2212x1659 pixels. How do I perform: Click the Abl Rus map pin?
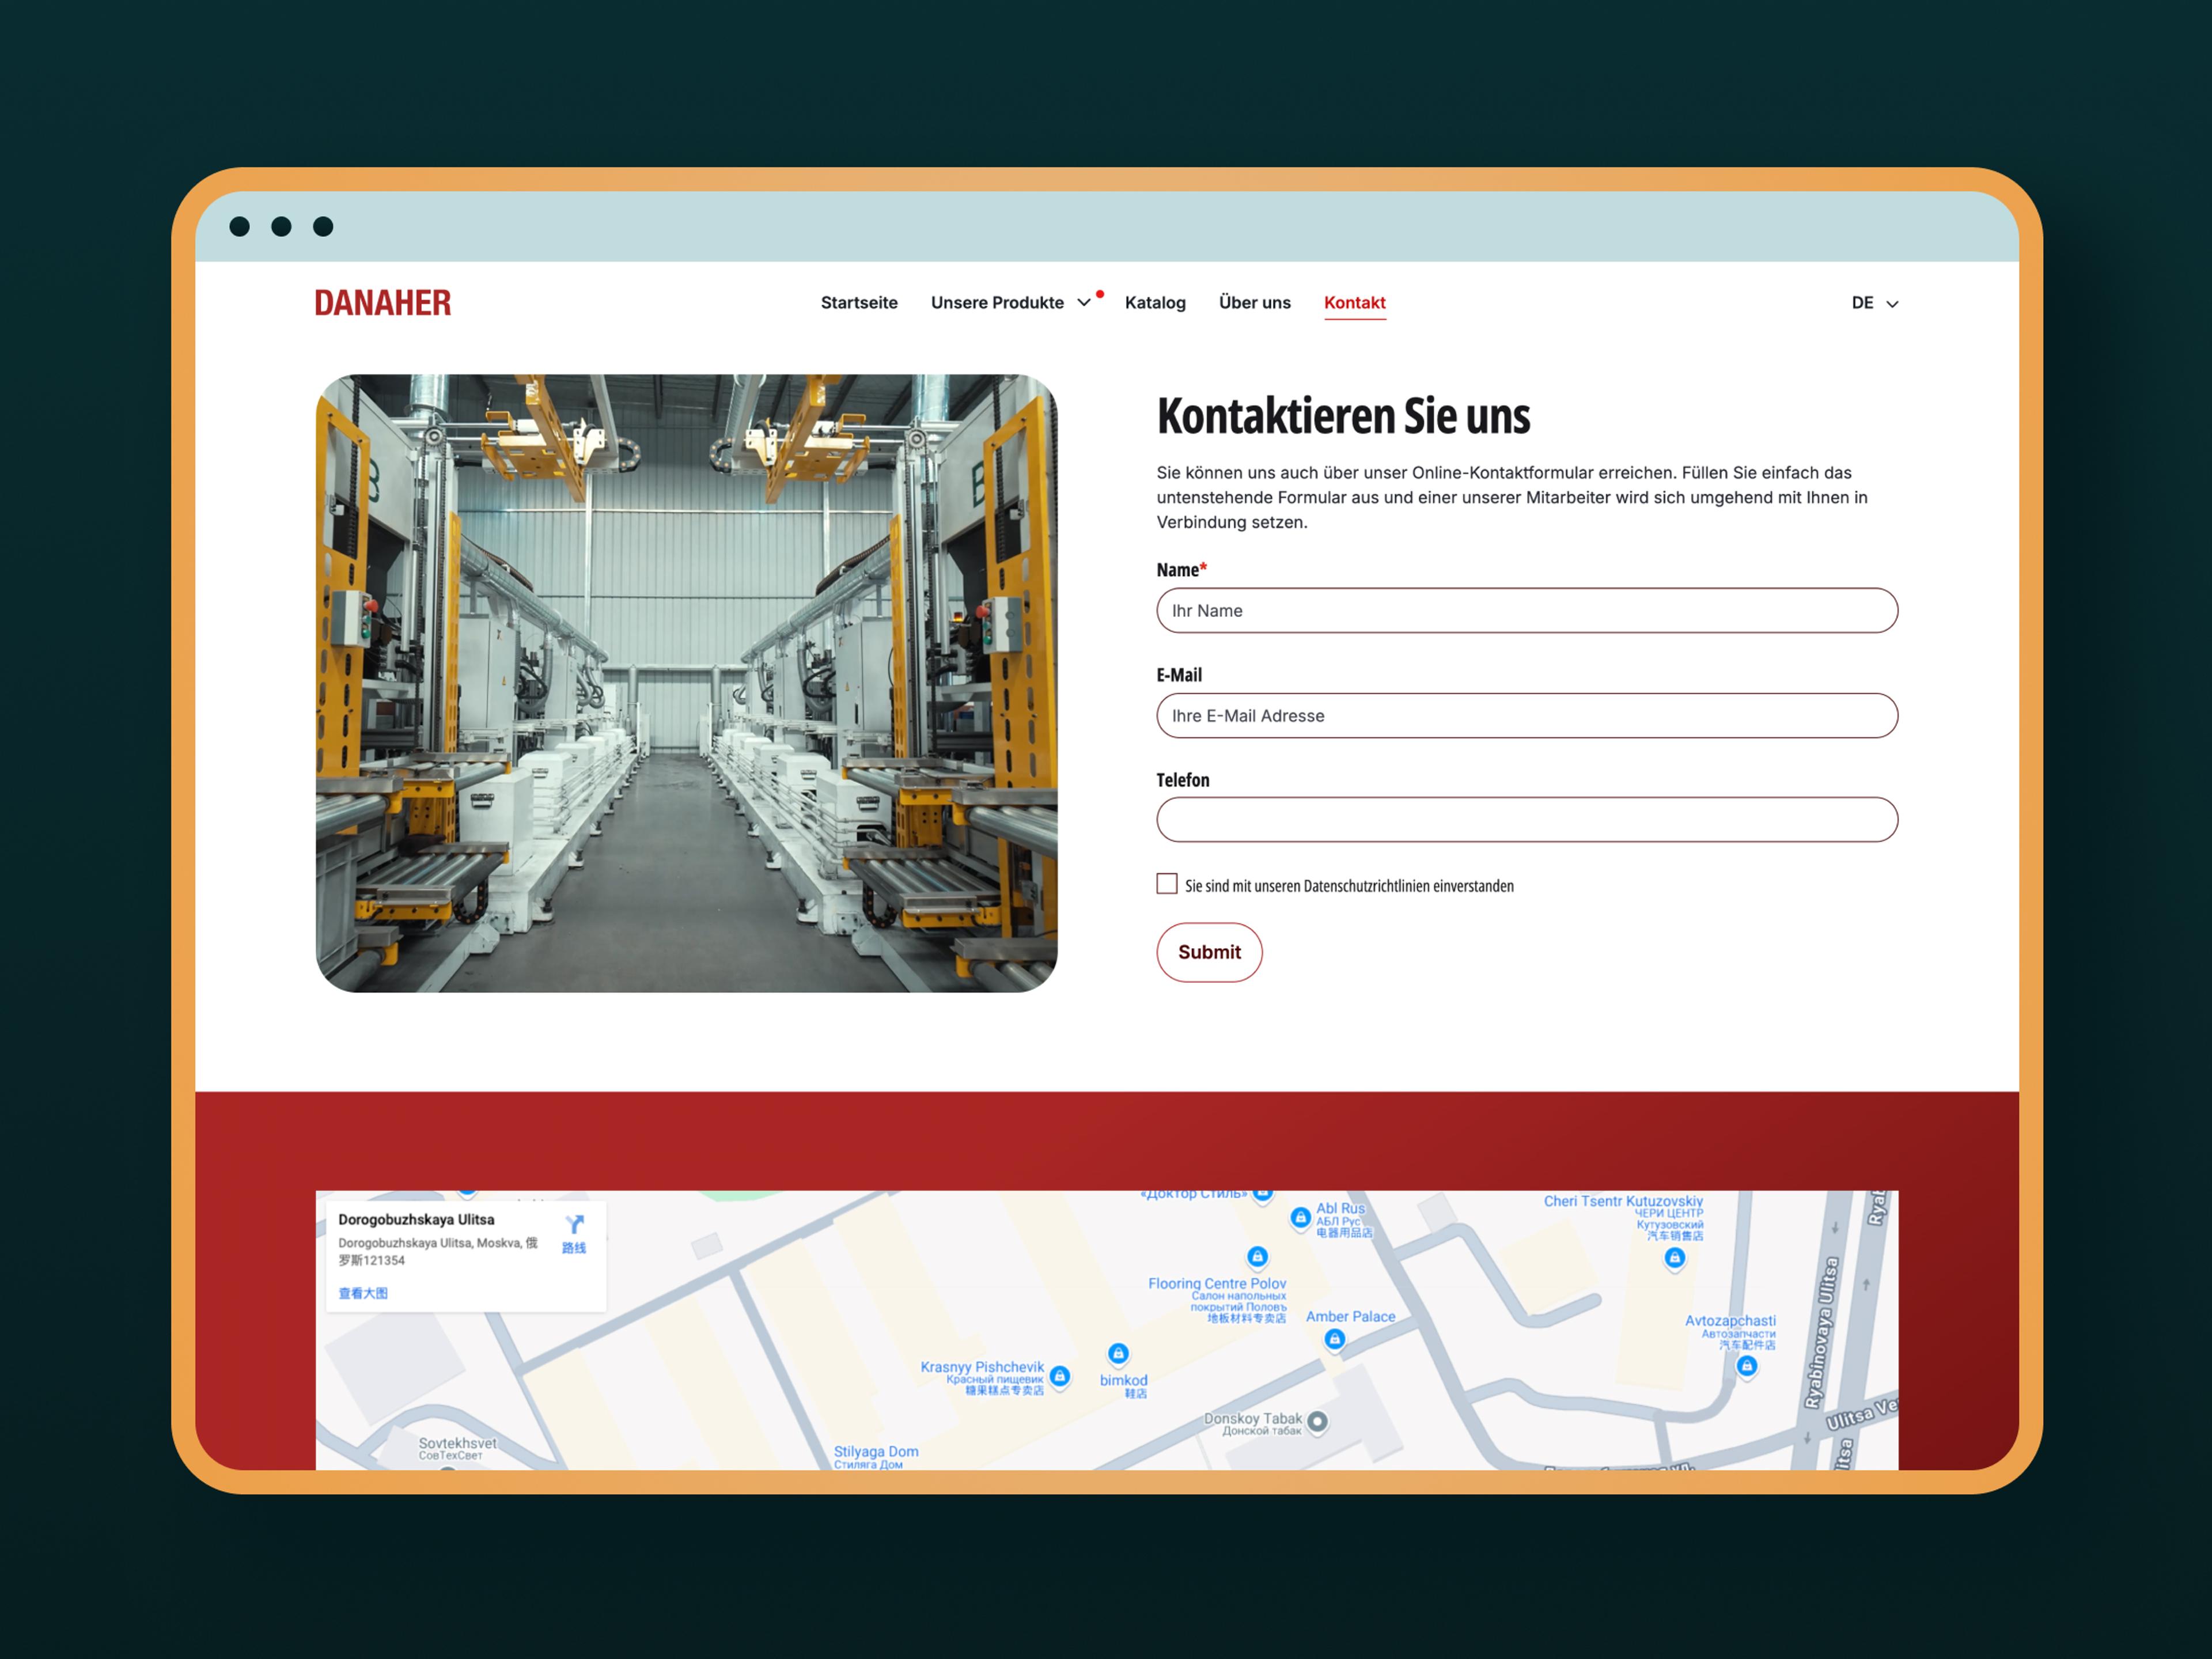(1300, 1217)
